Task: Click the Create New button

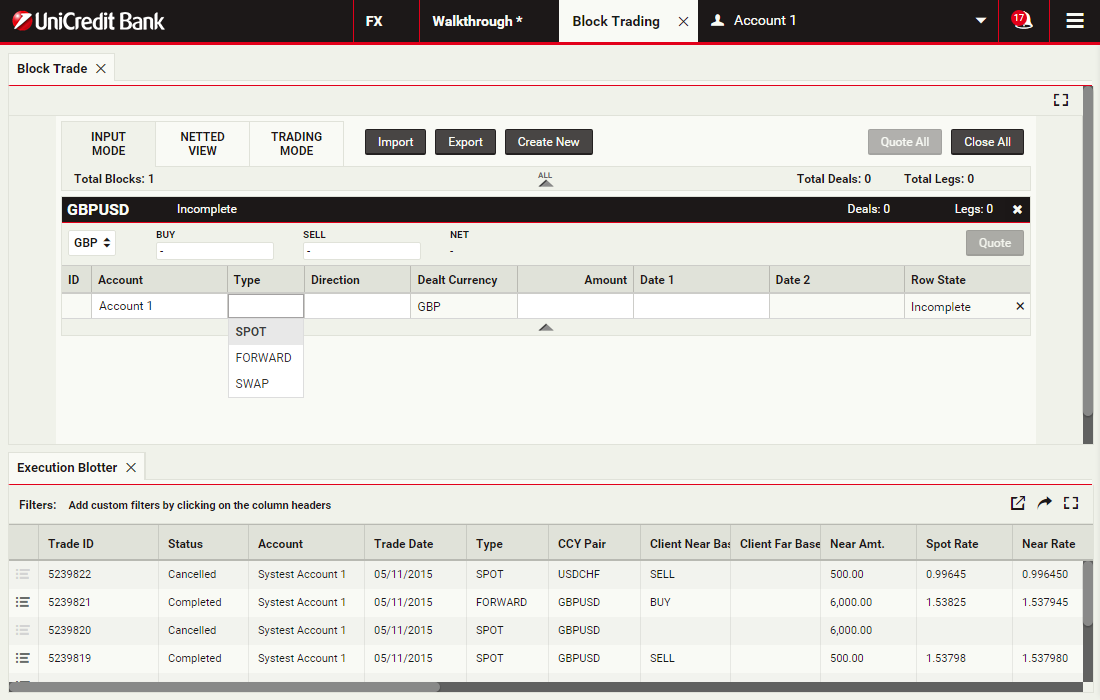Action: [548, 142]
